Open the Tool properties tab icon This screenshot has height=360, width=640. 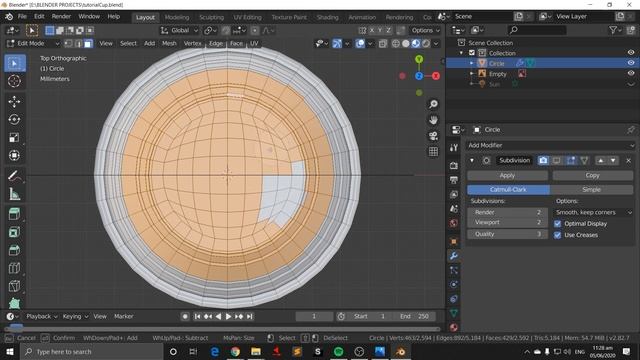point(453,148)
